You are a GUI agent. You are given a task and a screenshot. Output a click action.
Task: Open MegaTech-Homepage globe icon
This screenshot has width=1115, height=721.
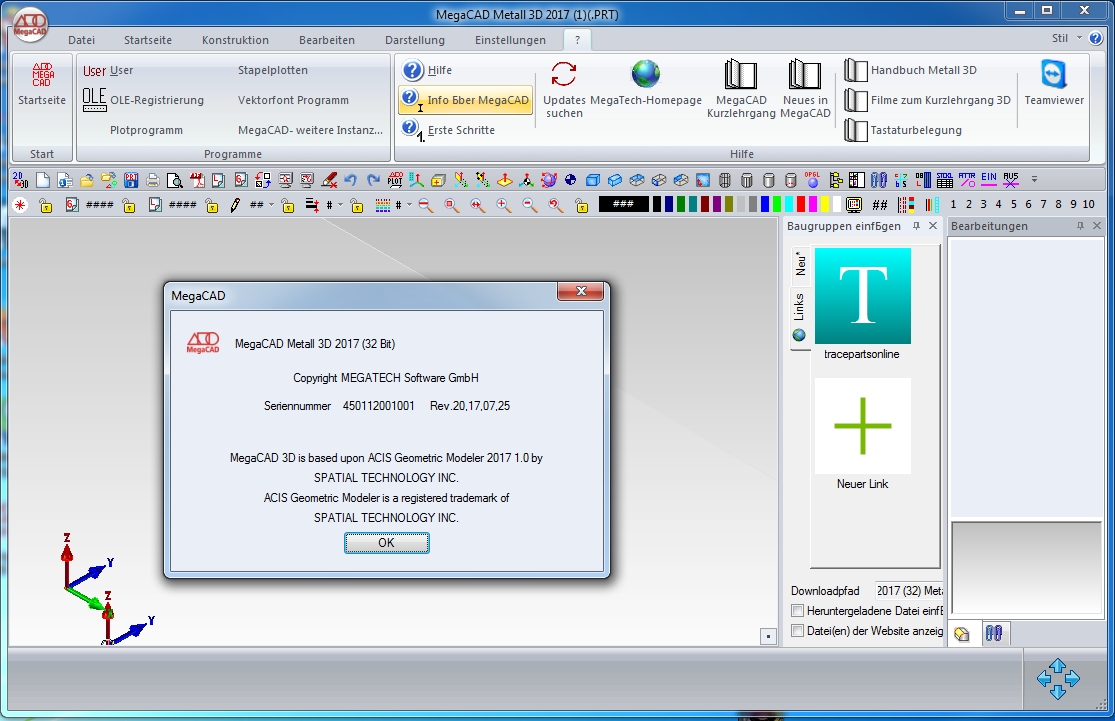click(646, 82)
